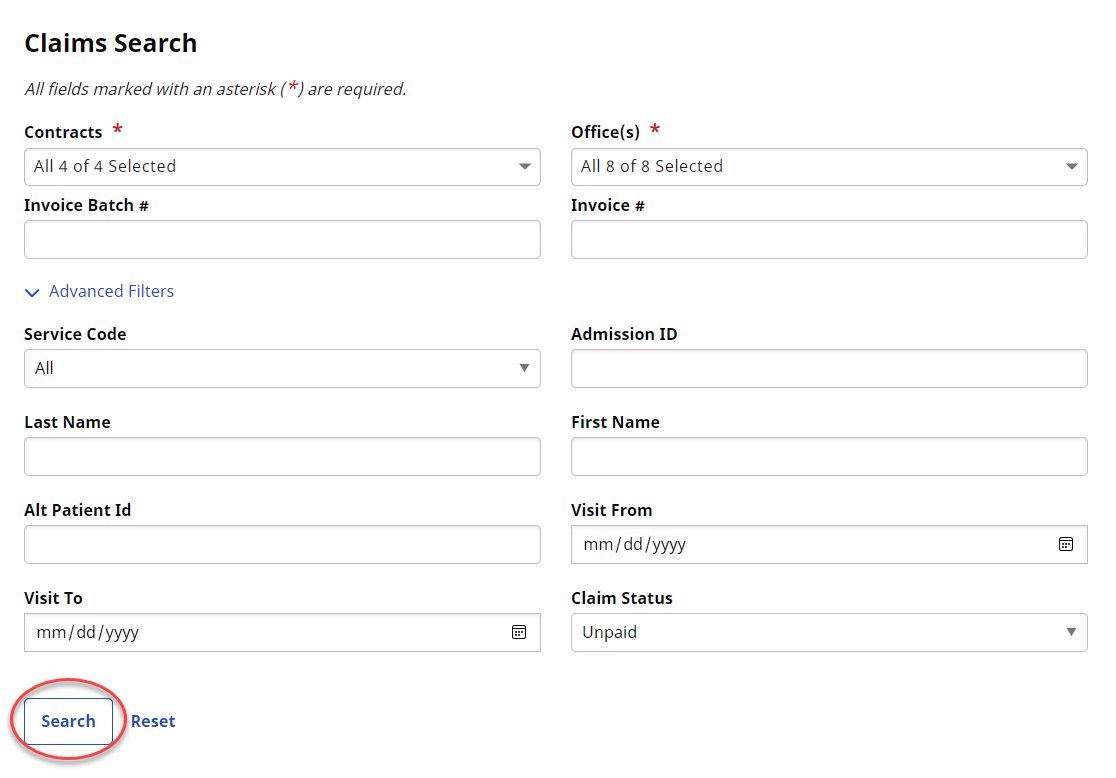Select the year segment in Visit To
Screen dimensions: 1116x778
click(122, 633)
